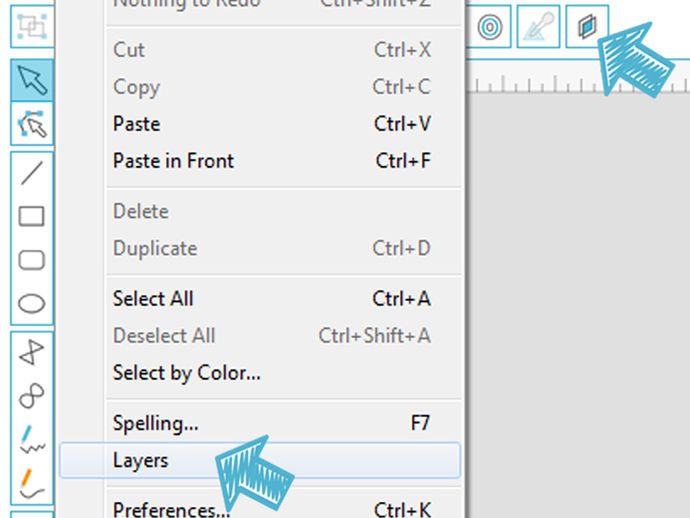
Task: Open the Layers panel toolbar icon
Action: [587, 26]
